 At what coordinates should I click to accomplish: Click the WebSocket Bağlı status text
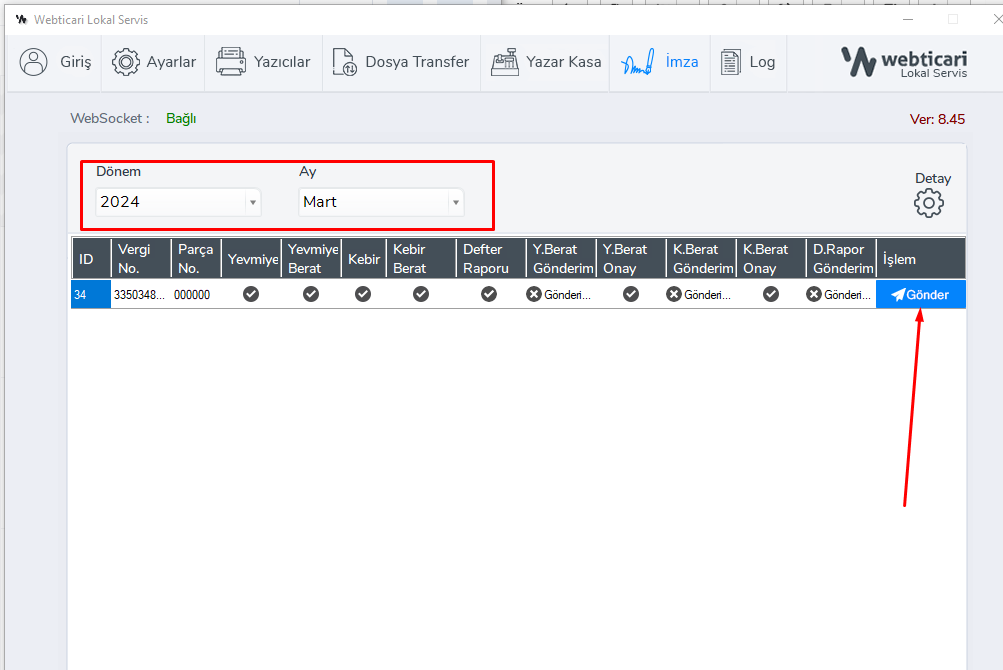tap(181, 118)
